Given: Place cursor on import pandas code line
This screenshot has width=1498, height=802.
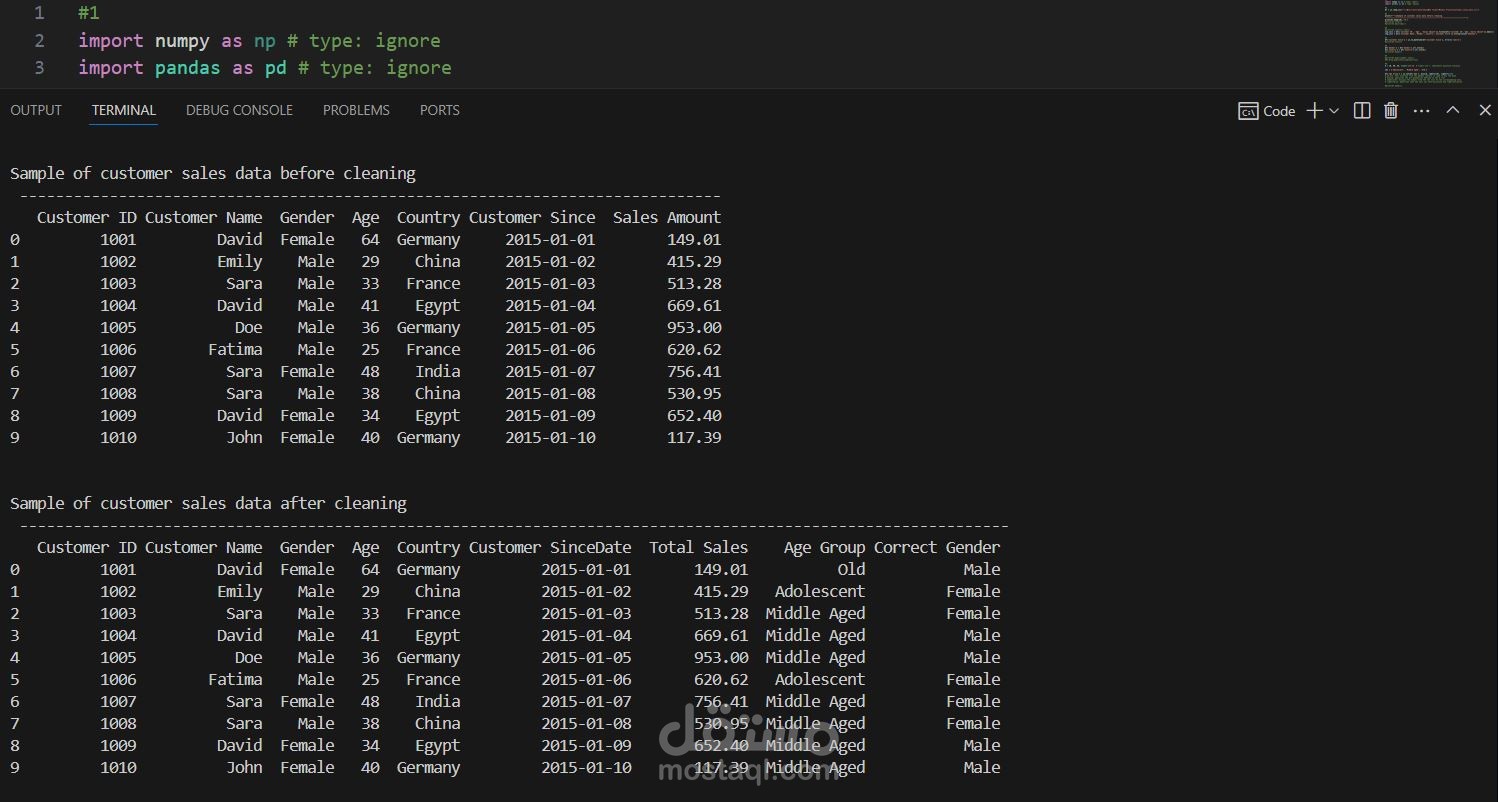Looking at the screenshot, I should (x=265, y=68).
